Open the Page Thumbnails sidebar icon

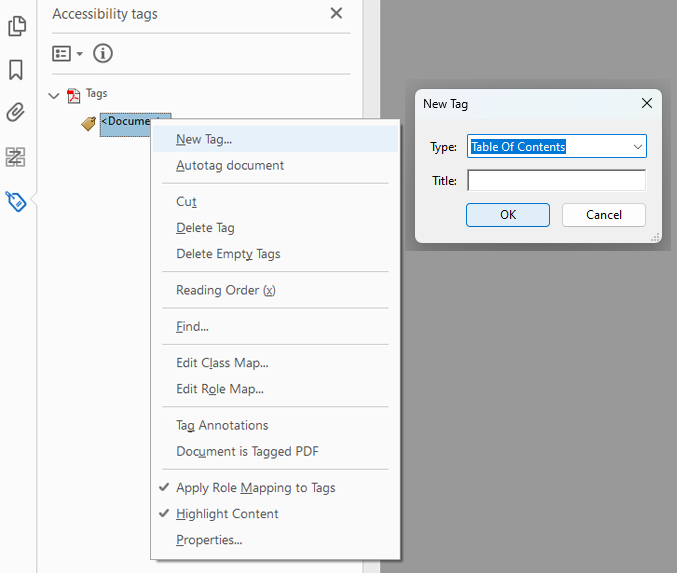(16, 27)
